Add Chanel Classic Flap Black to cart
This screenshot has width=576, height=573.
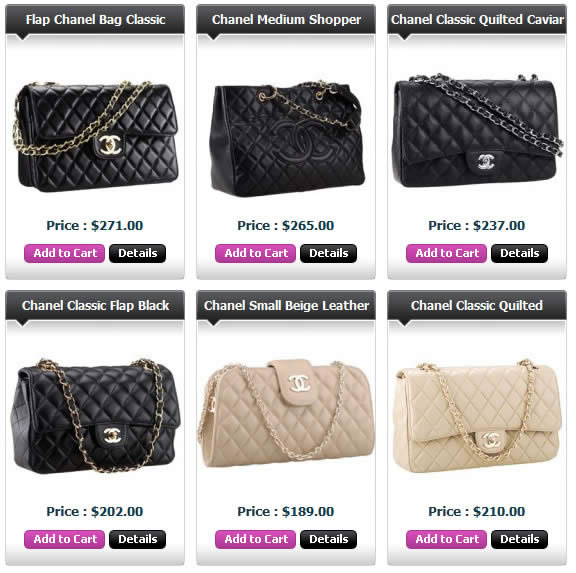[64, 539]
